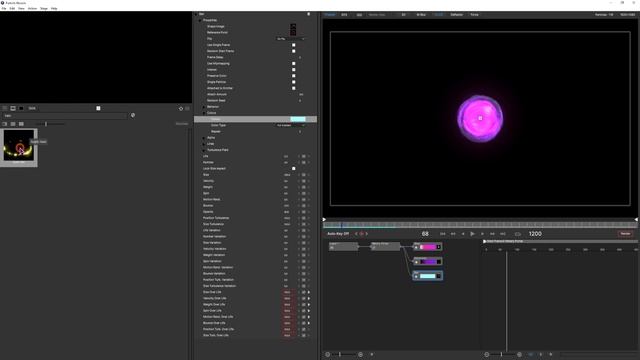
Task: Toggle Preserve Color checkbox
Action: [x=293, y=76]
